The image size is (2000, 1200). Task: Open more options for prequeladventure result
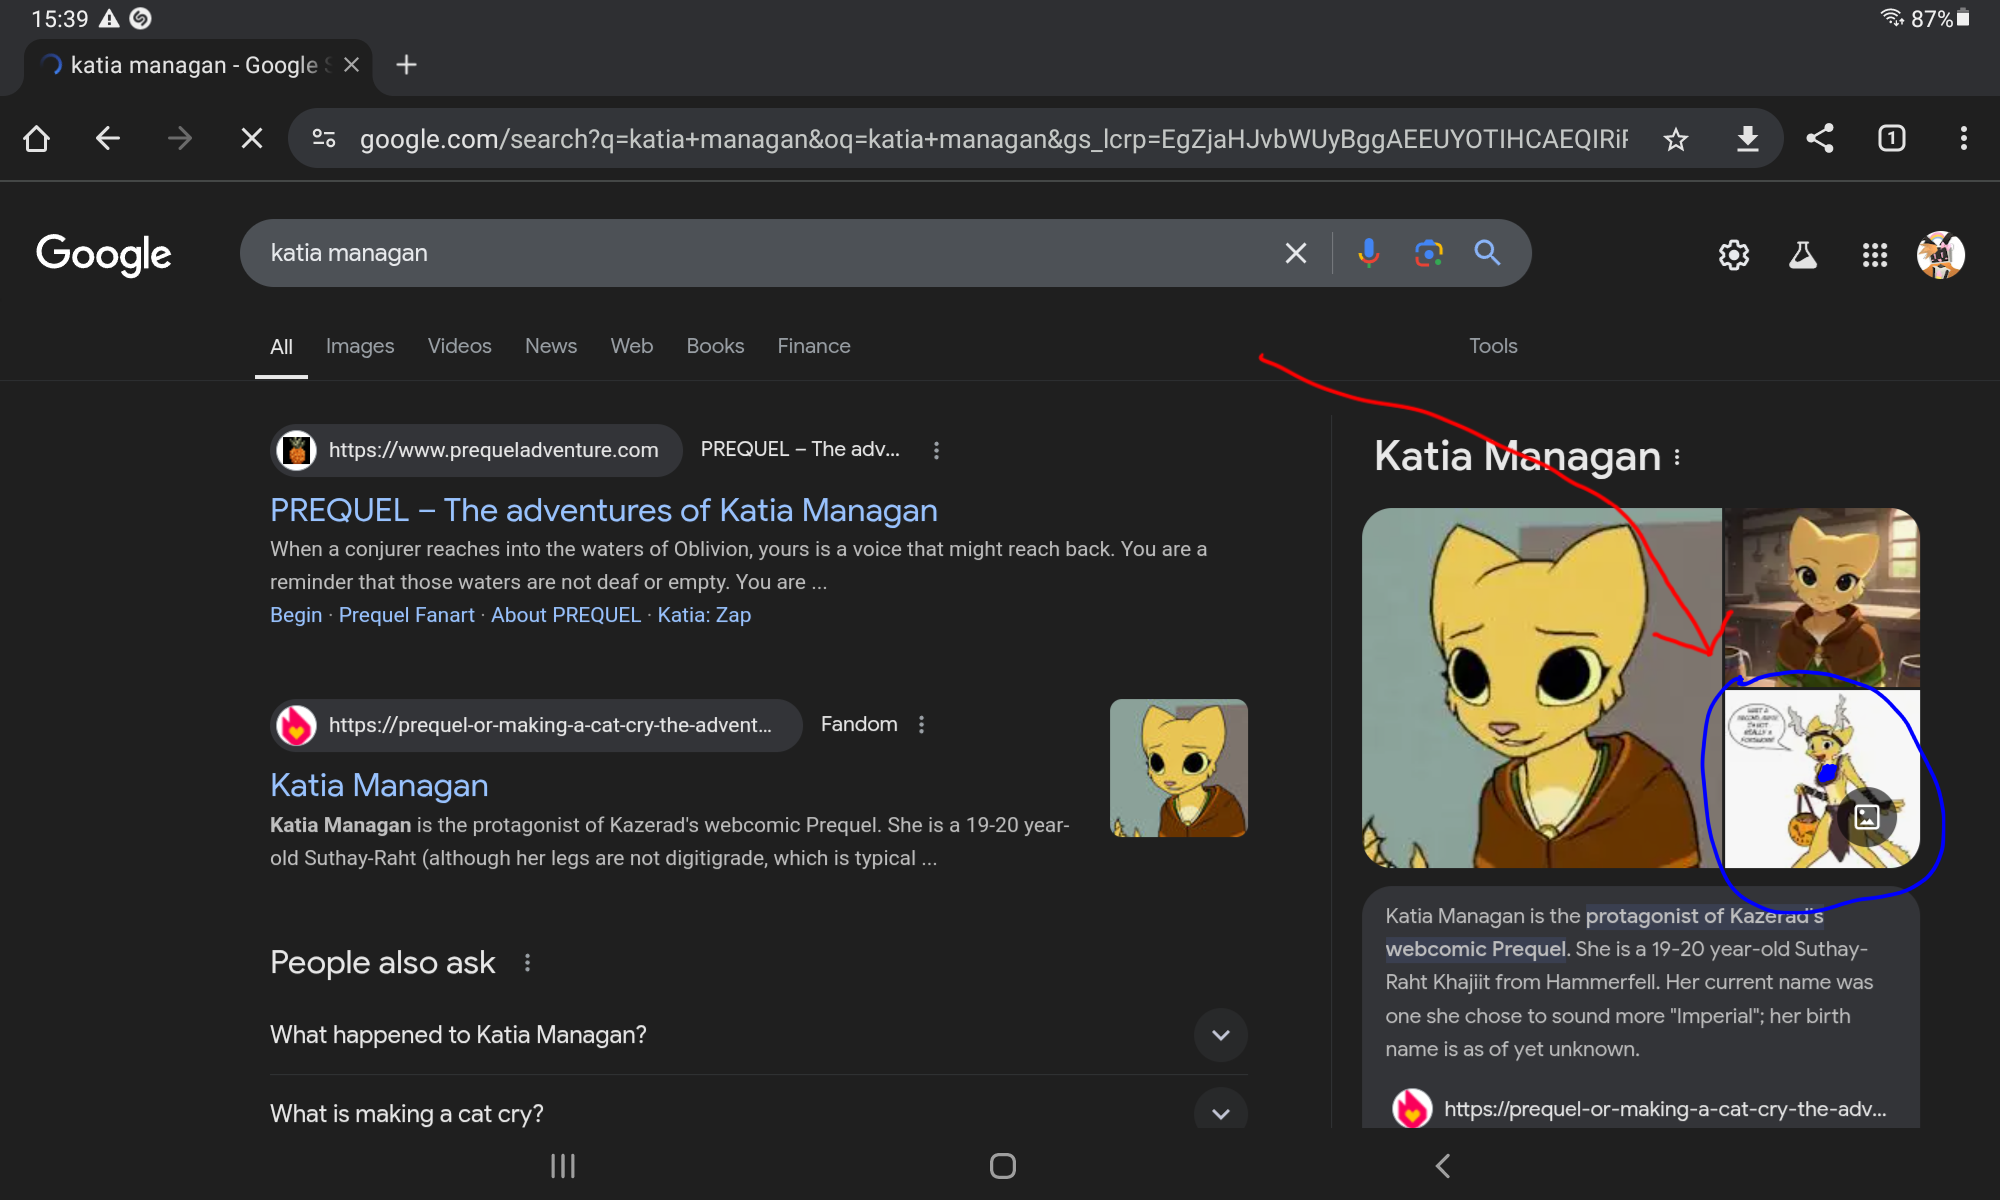[936, 450]
